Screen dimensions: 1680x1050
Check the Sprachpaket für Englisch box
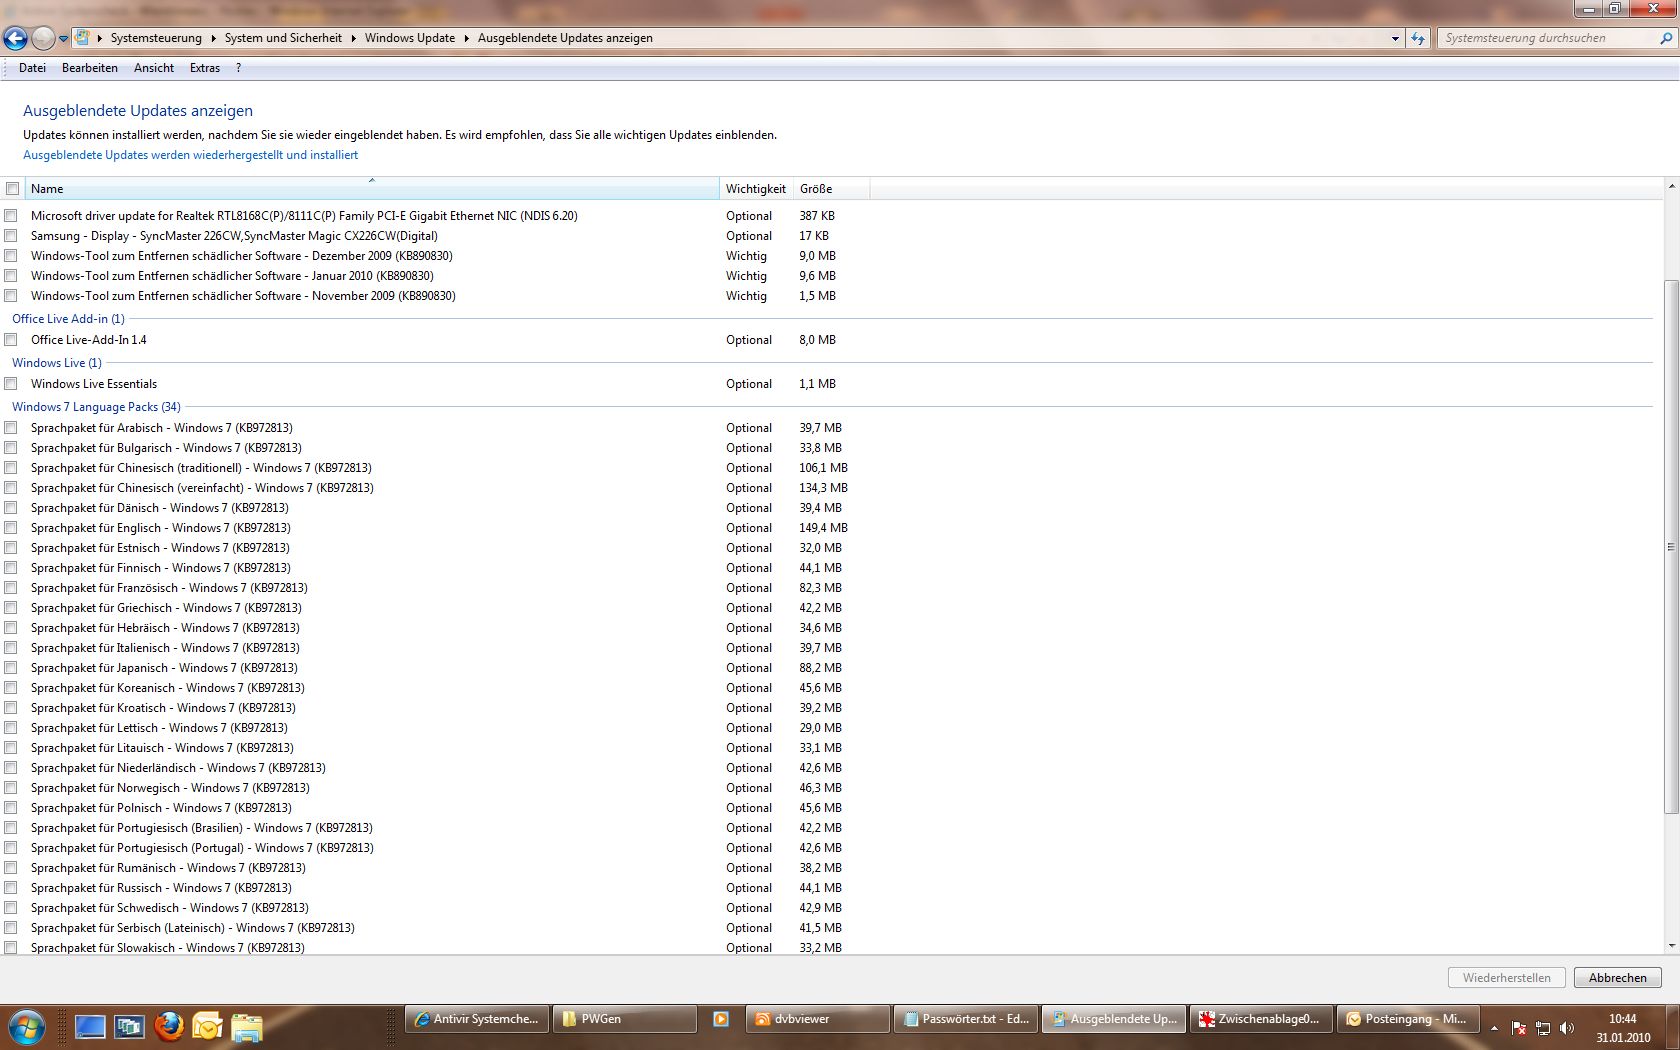coord(11,528)
